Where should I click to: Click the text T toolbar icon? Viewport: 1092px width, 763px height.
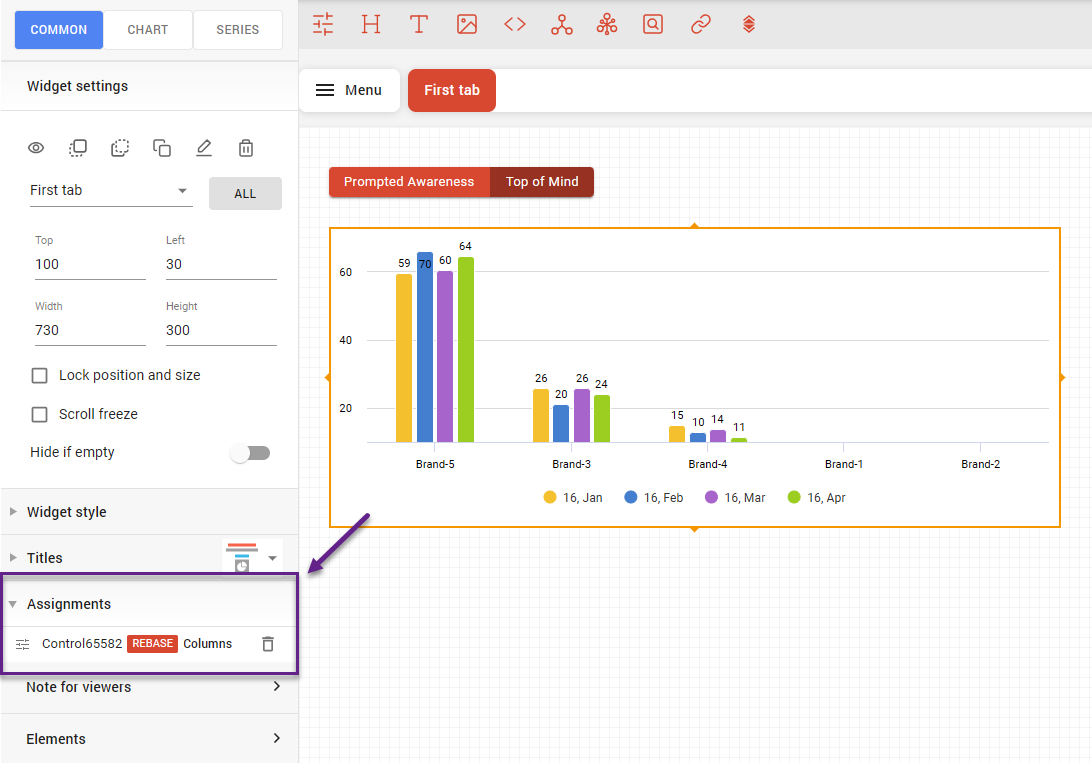tap(419, 25)
